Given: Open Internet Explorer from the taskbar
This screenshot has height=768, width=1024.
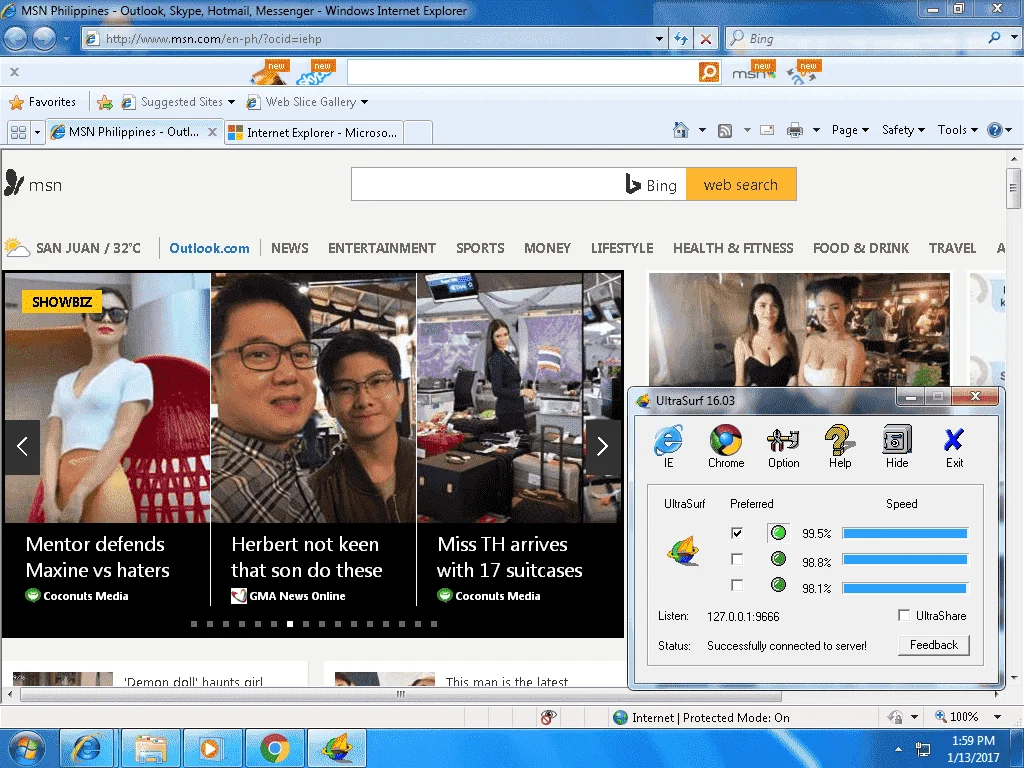Looking at the screenshot, I should 87,748.
